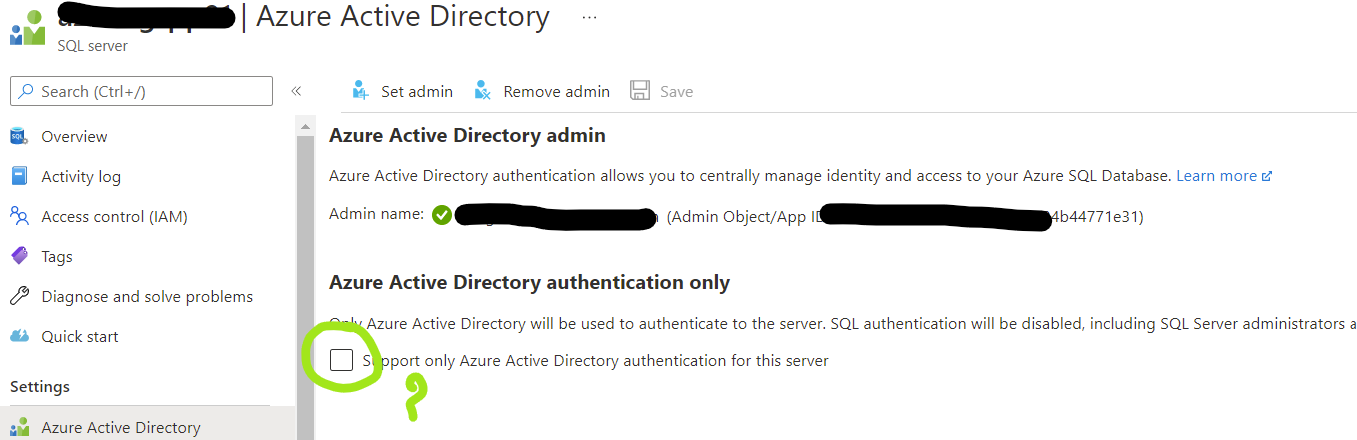
Task: Click the Azure Active Directory authentication only heading
Action: 529,282
